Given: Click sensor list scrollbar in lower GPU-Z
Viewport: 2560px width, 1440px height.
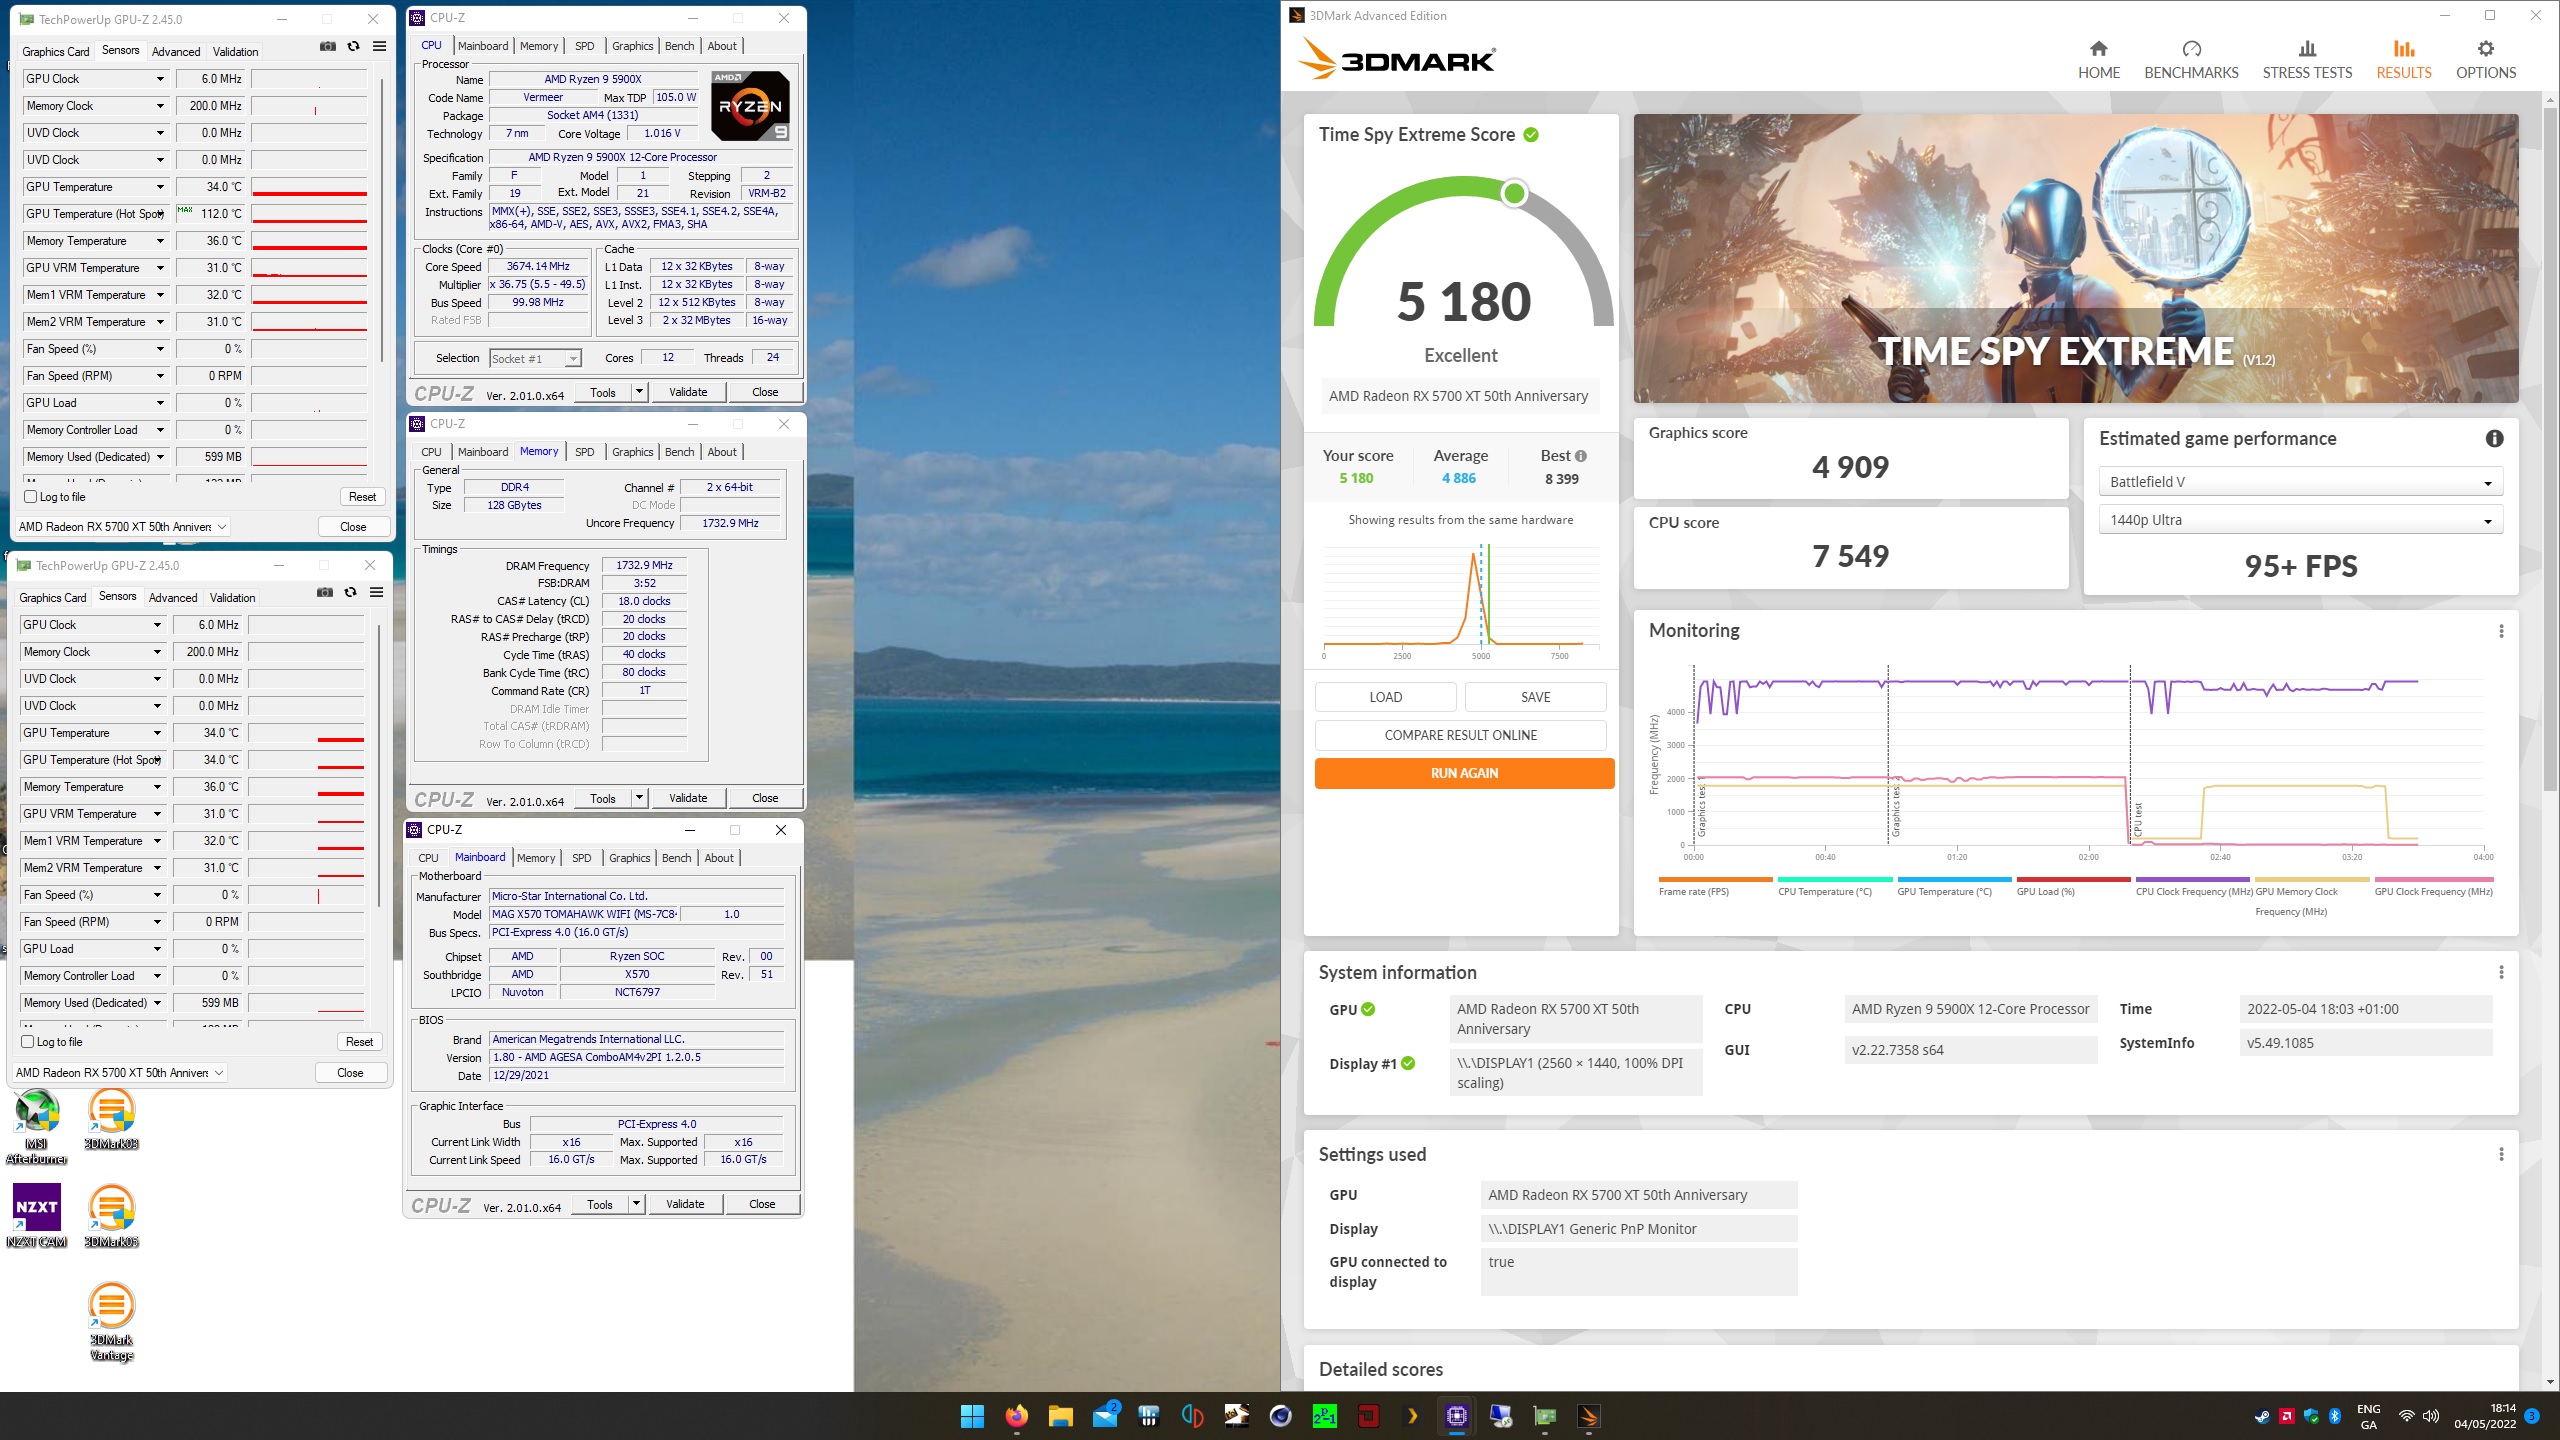Looking at the screenshot, I should coord(379,765).
